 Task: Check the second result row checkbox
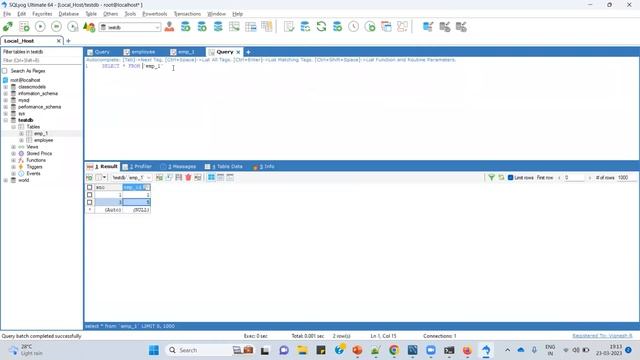tap(89, 202)
